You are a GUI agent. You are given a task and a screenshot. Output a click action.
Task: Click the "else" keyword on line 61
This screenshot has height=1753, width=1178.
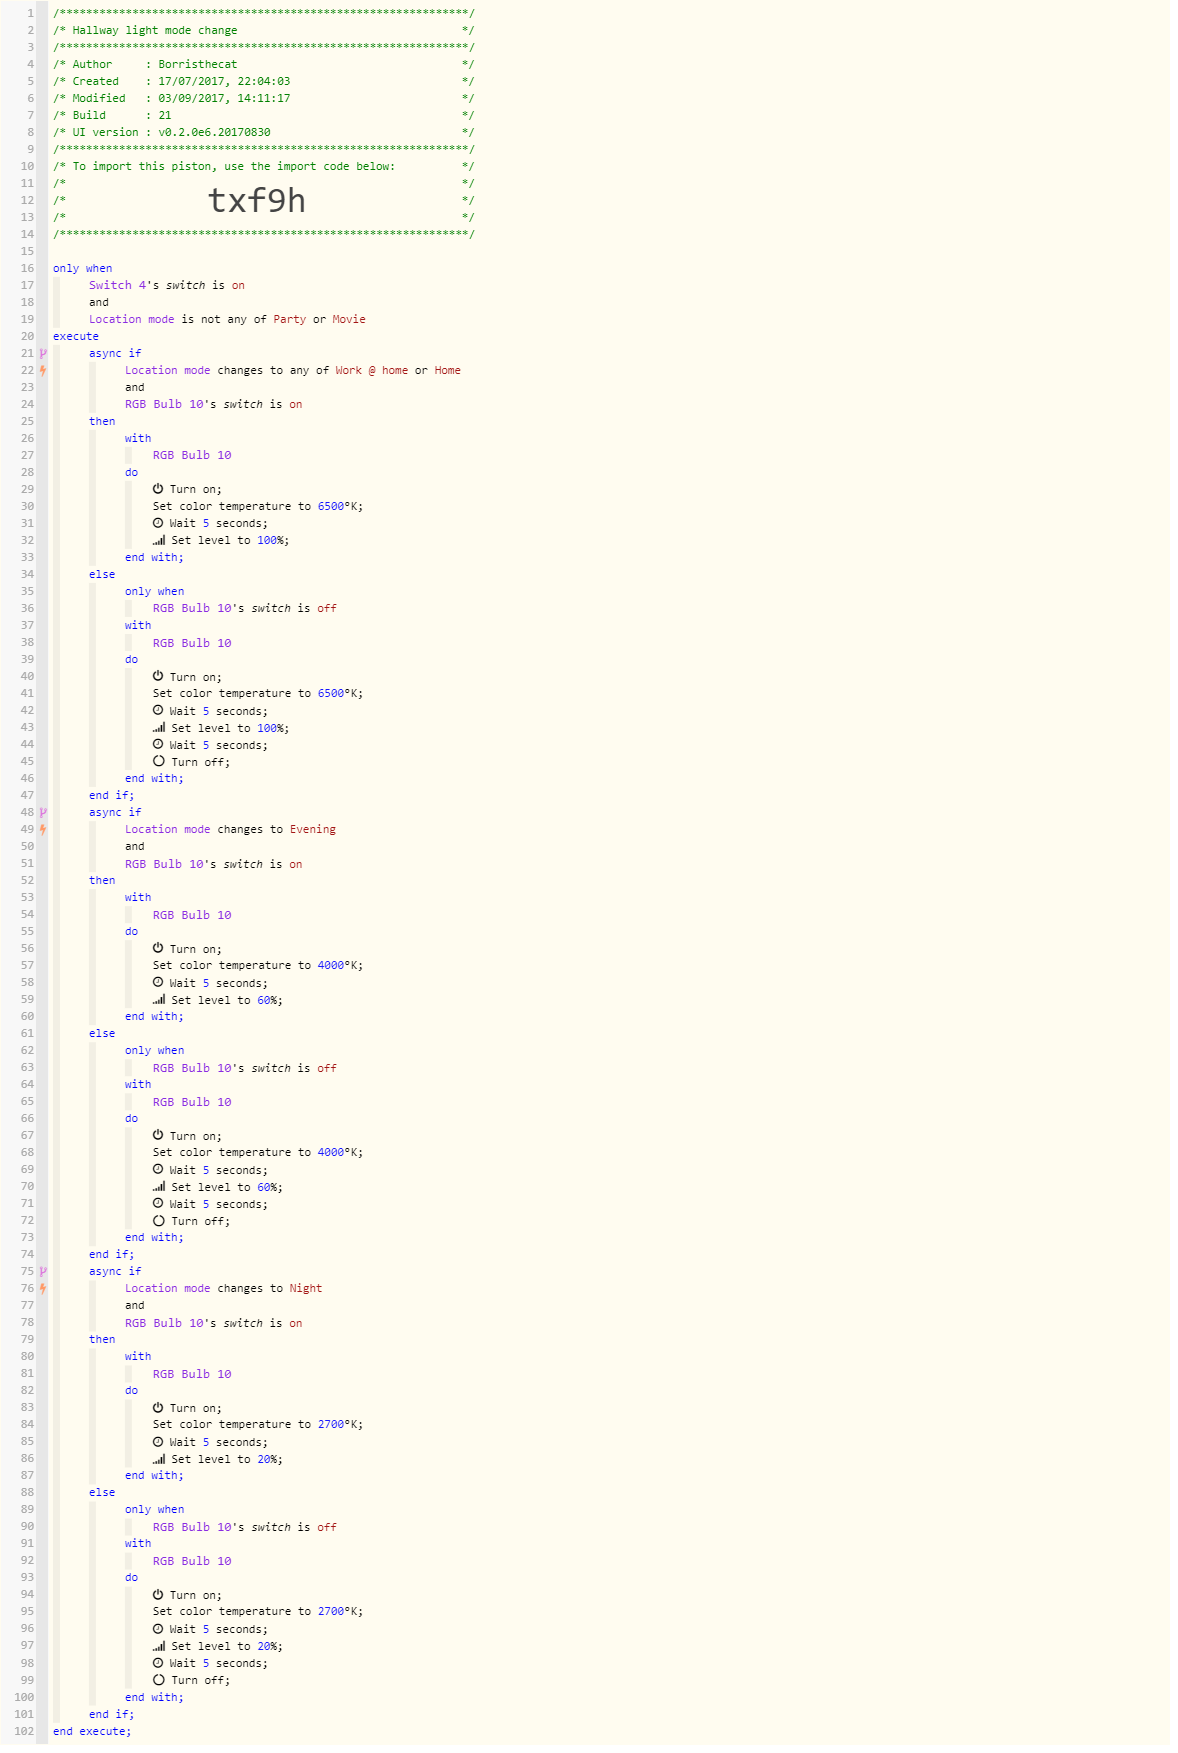[102, 1033]
